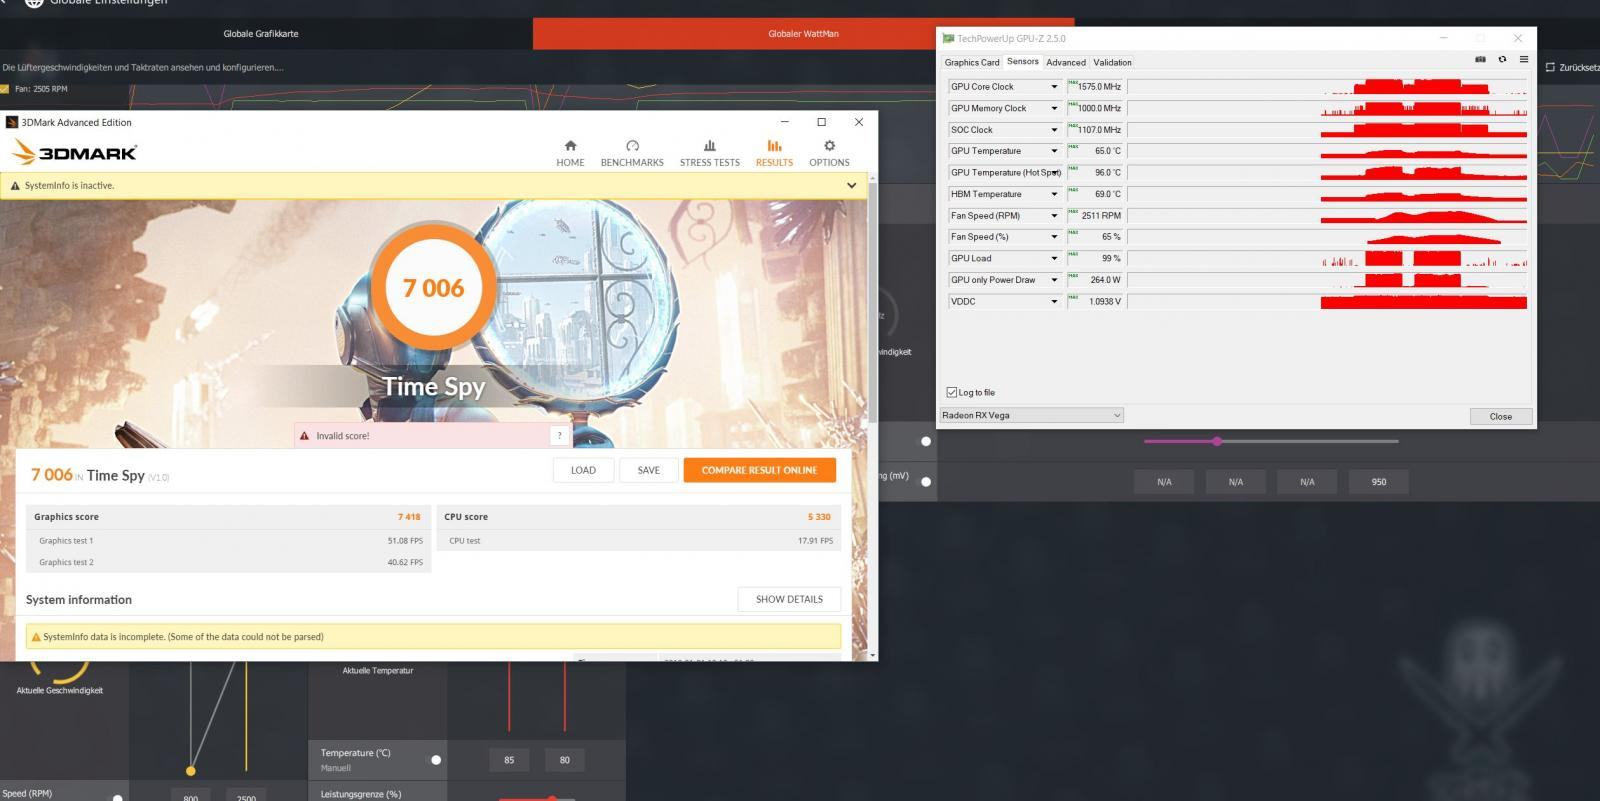This screenshot has width=1600, height=801.
Task: Open the Benchmarks gauge icon in 3DMark
Action: (x=632, y=146)
